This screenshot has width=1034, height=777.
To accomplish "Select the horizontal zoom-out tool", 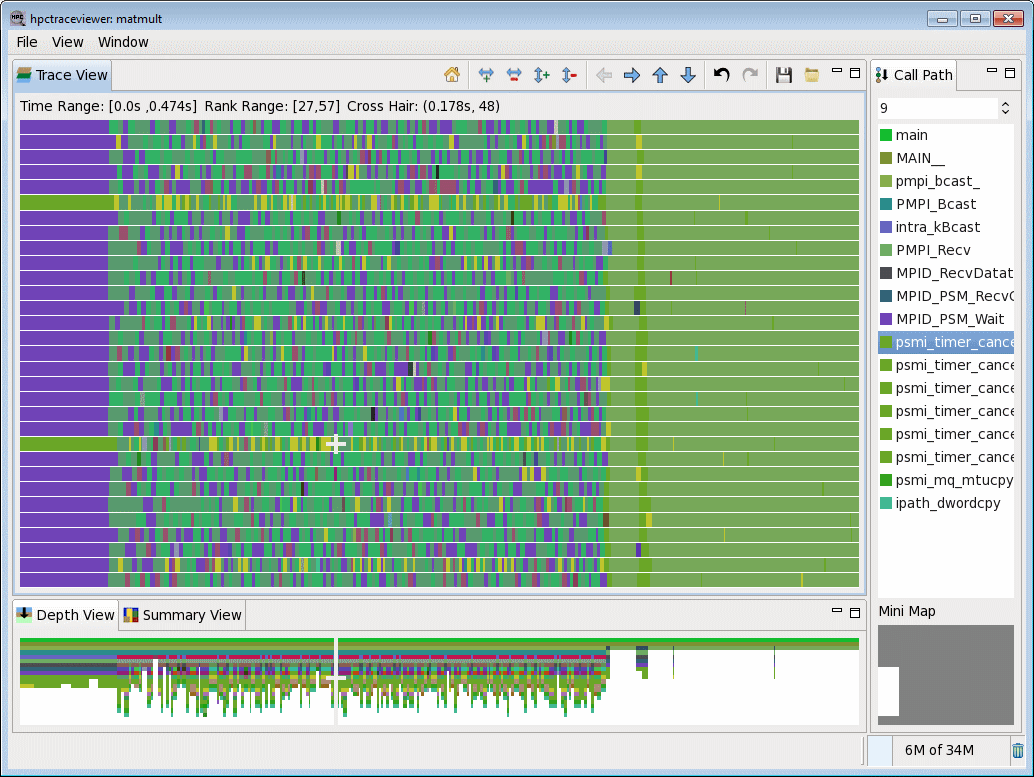I will (x=513, y=75).
